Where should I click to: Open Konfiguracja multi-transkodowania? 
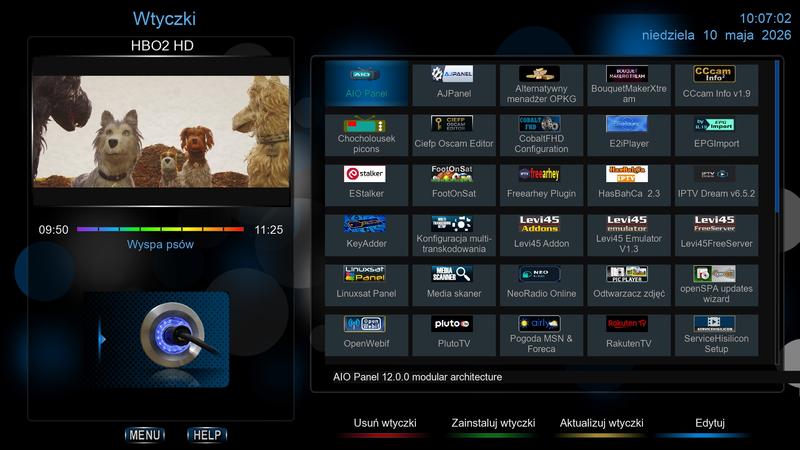click(x=454, y=235)
